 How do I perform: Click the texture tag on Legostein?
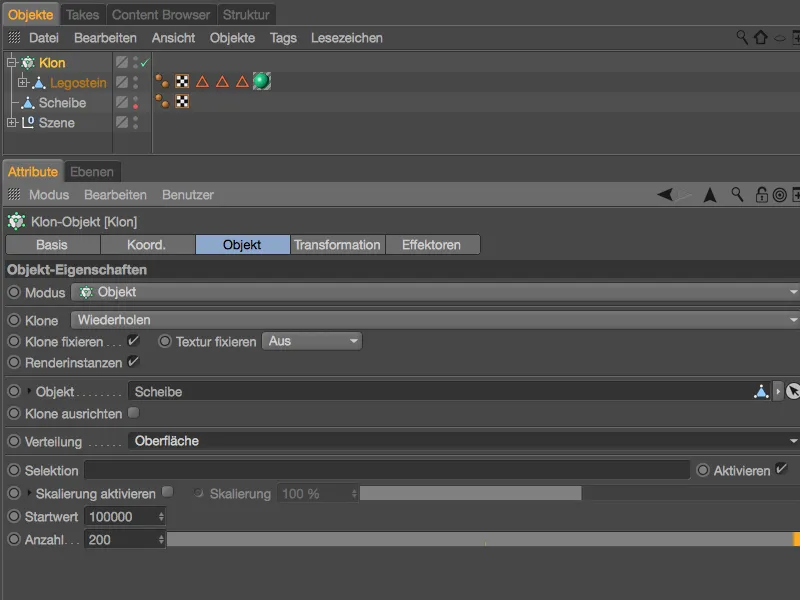point(182,82)
